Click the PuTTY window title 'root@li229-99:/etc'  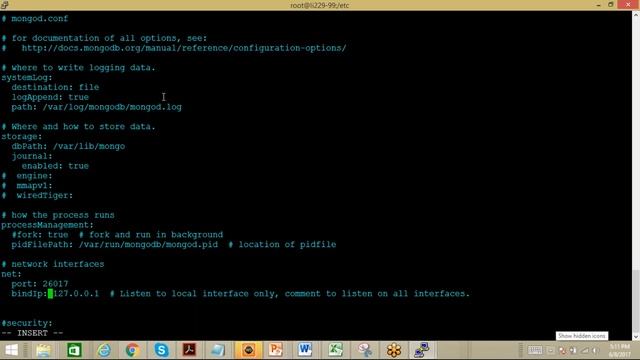coord(320,5)
